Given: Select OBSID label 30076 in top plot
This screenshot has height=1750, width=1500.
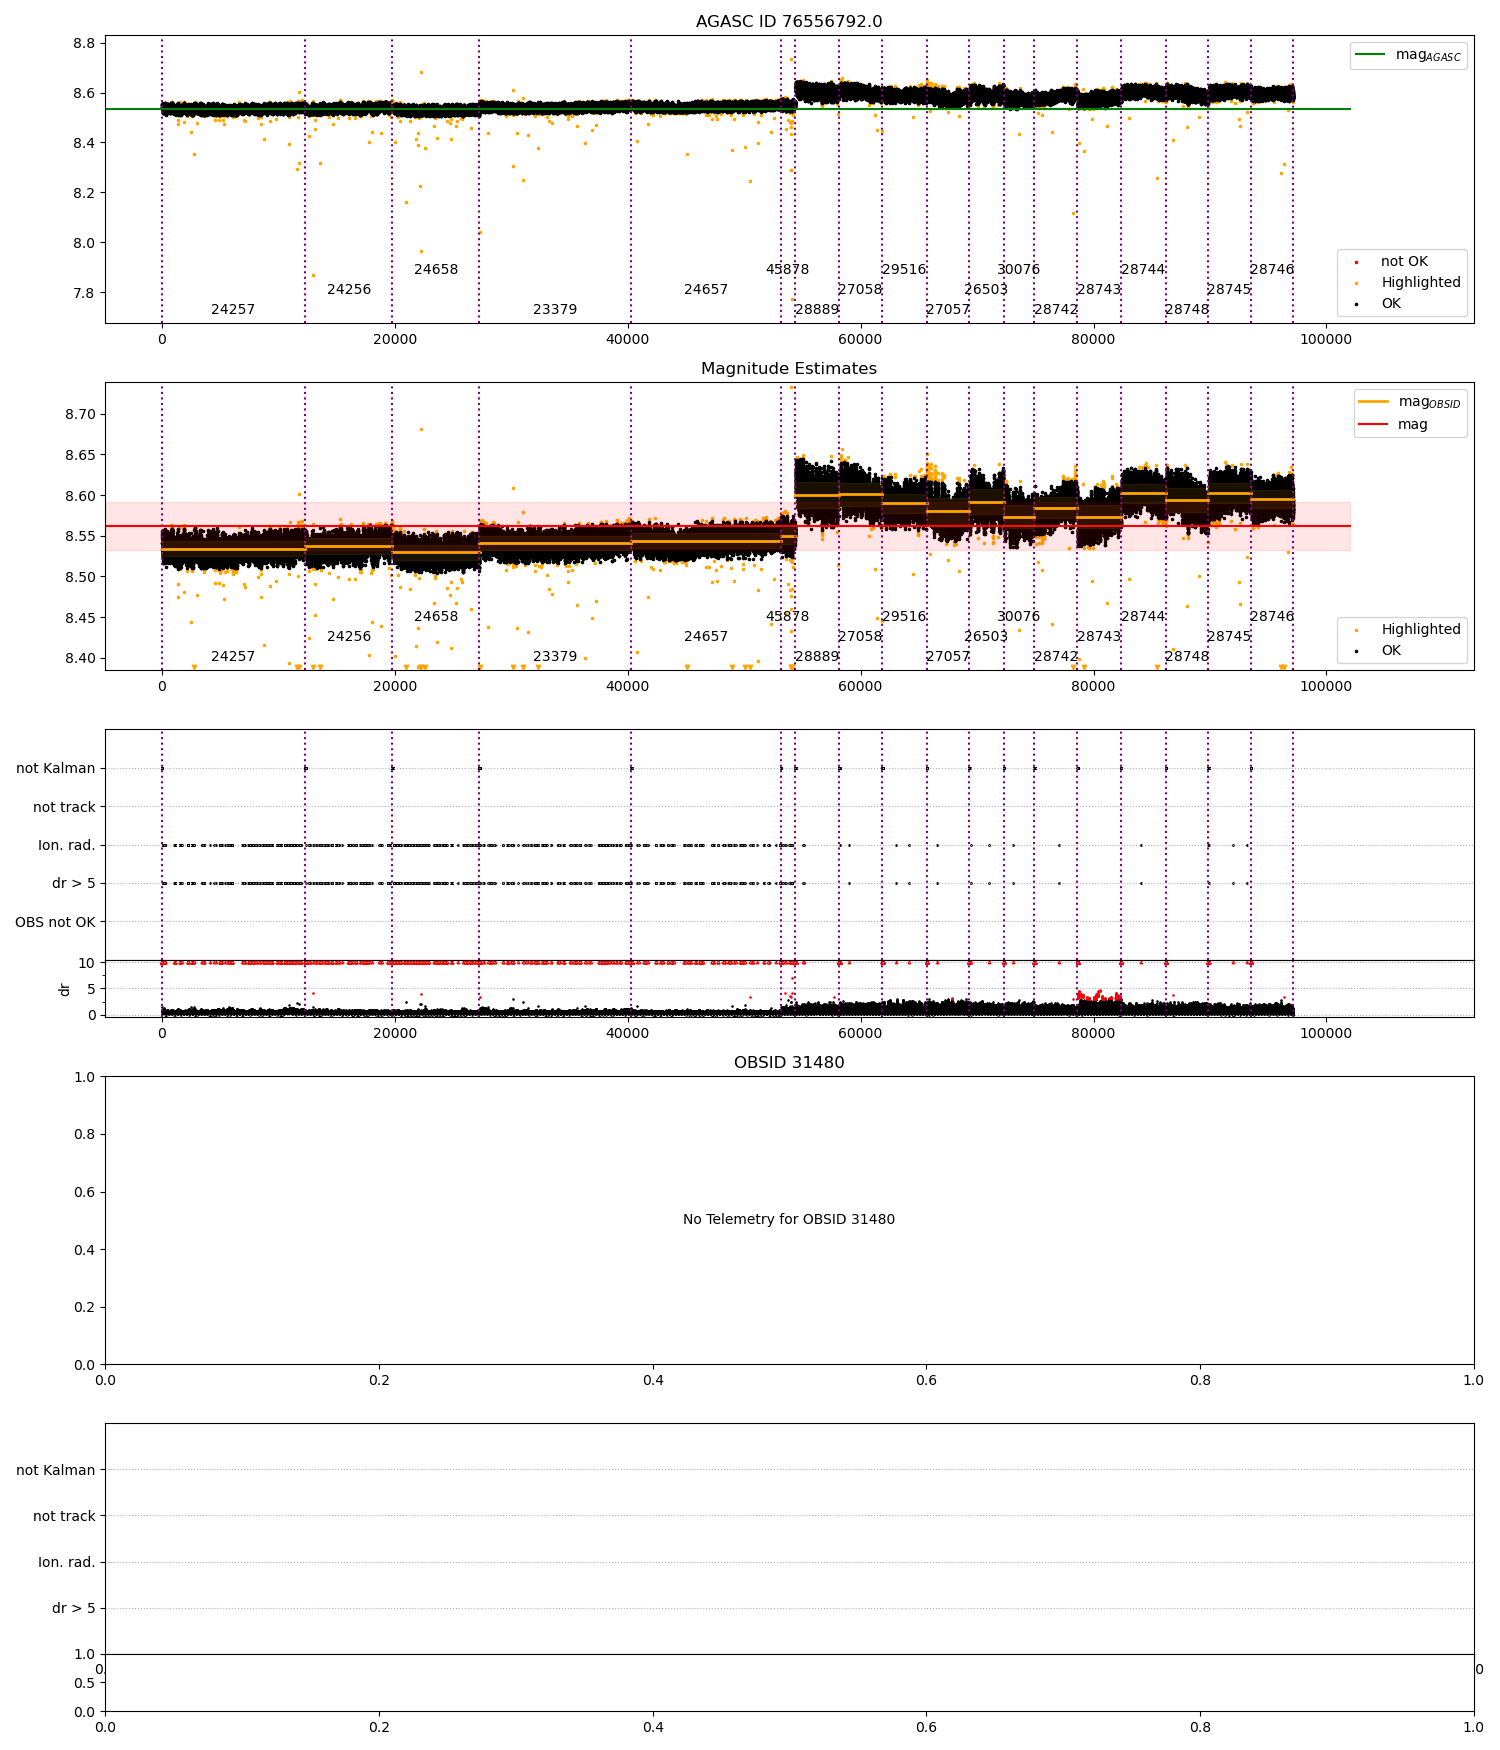Looking at the screenshot, I should tap(1018, 270).
